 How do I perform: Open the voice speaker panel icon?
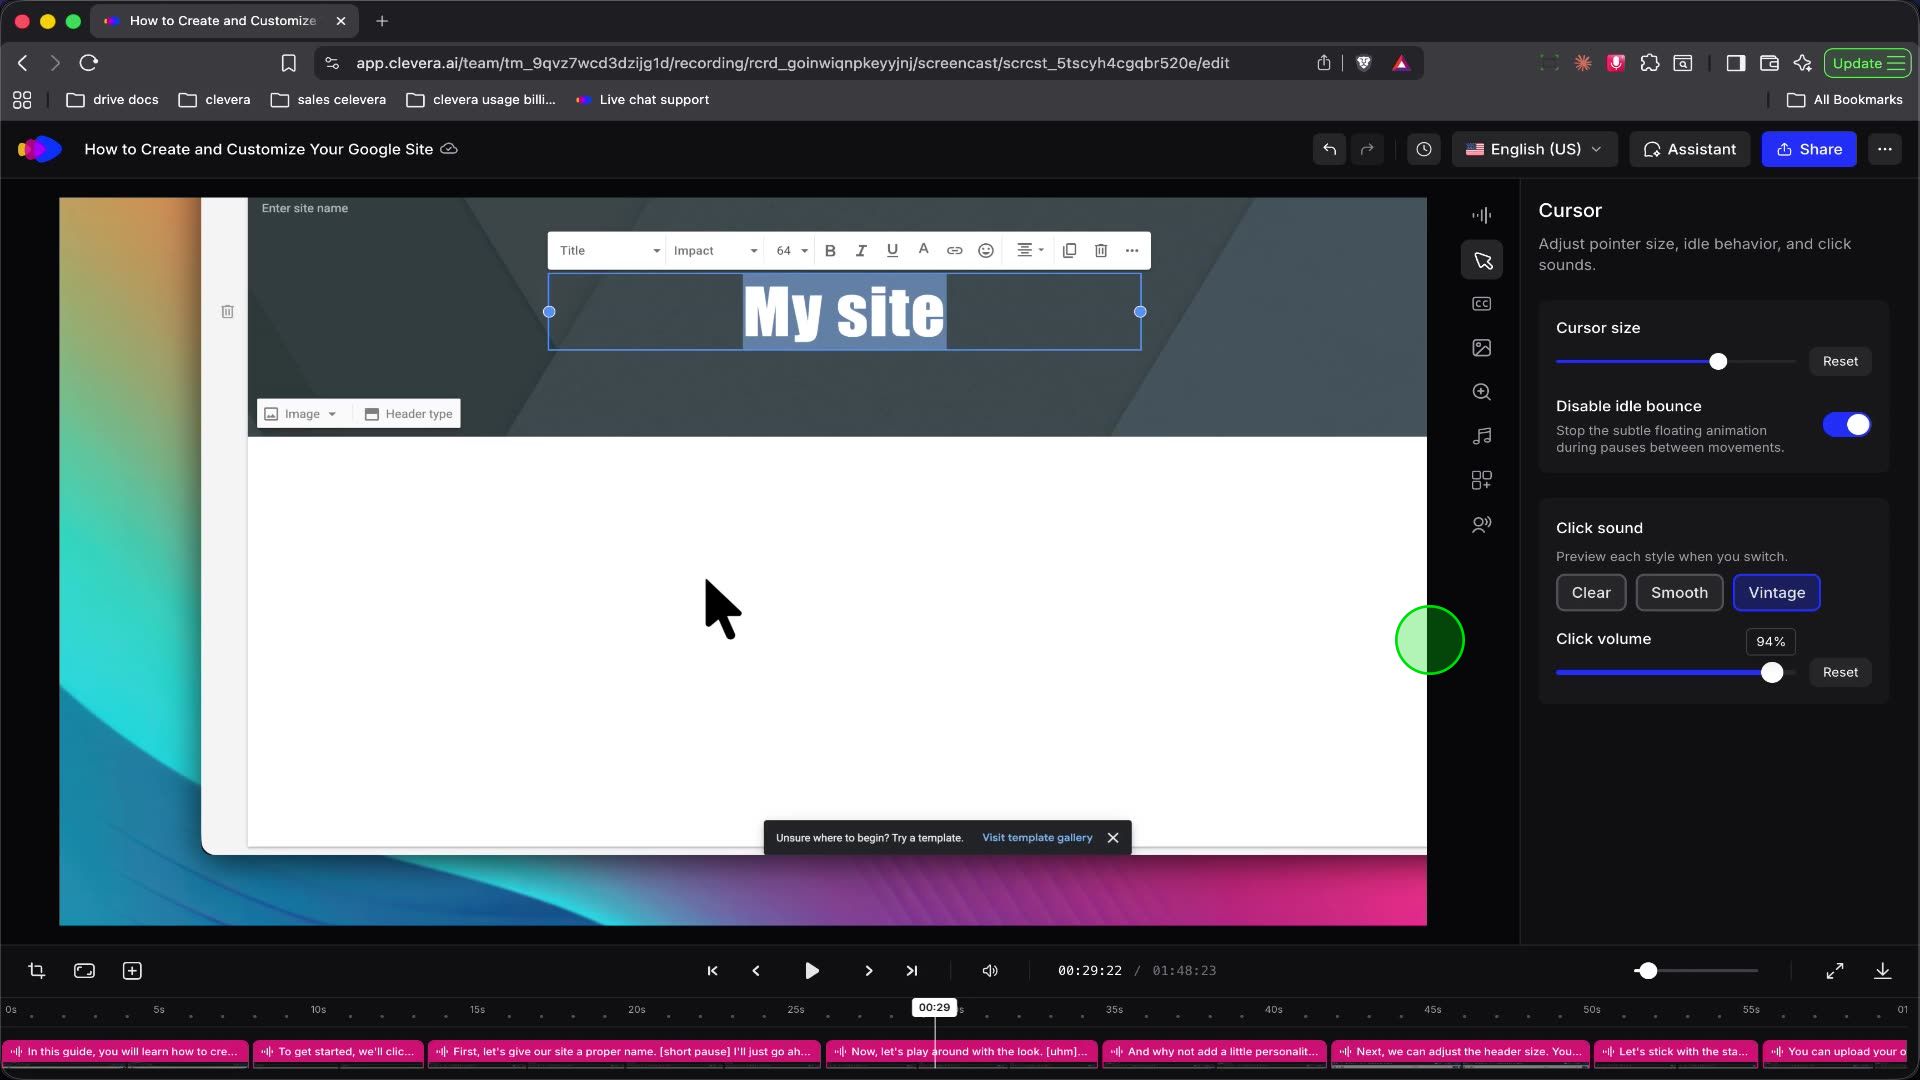pyautogui.click(x=1482, y=524)
